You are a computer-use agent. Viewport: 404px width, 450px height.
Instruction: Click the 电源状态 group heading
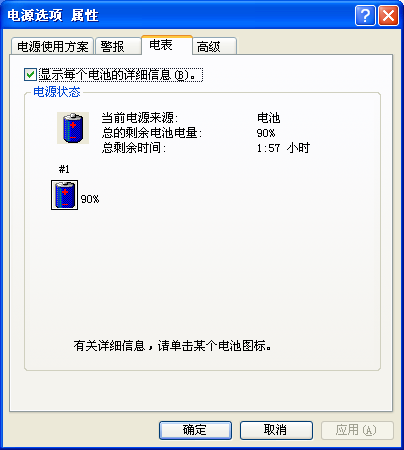point(57,92)
